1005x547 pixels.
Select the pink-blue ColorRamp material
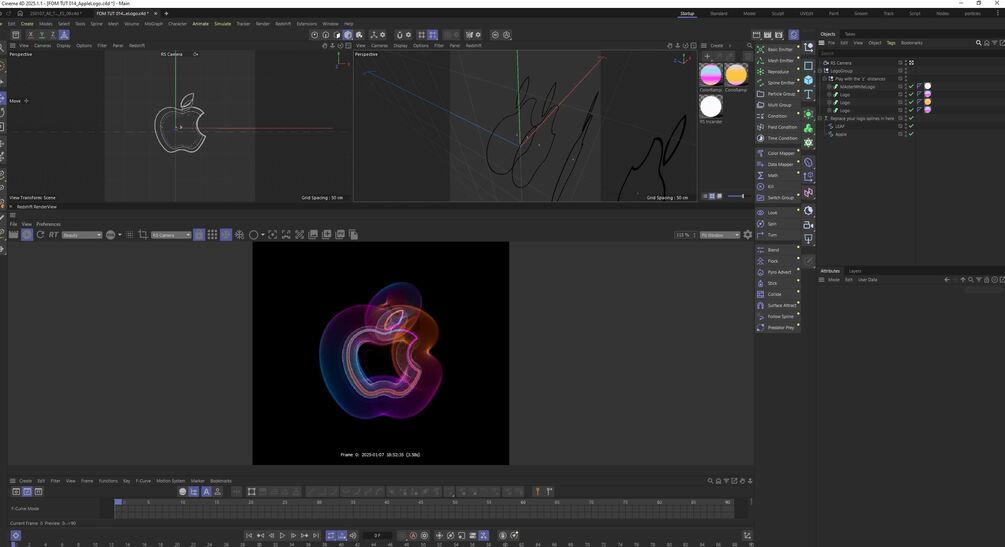[710, 75]
